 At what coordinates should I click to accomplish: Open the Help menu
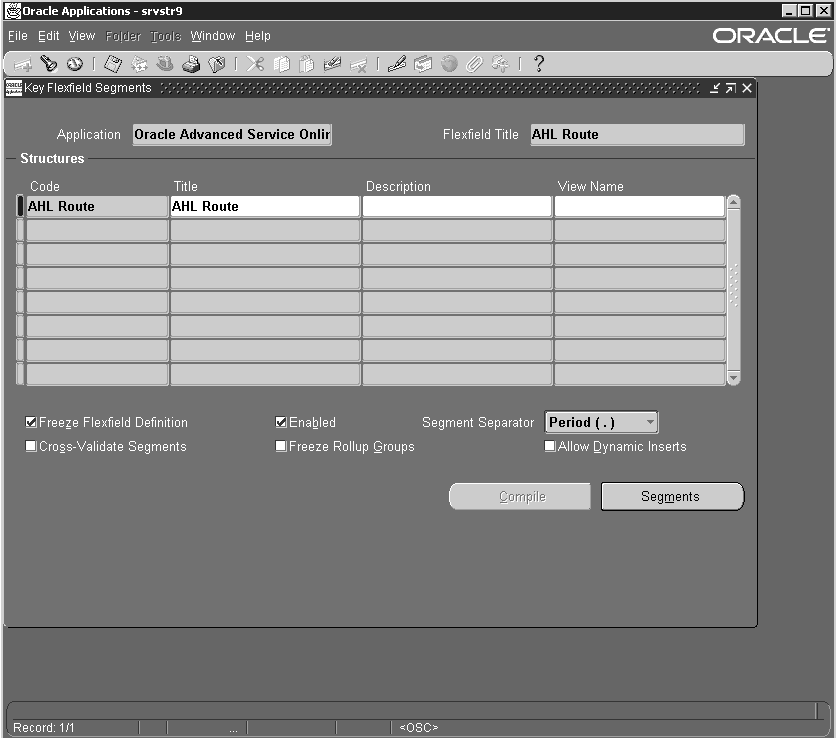pos(258,36)
